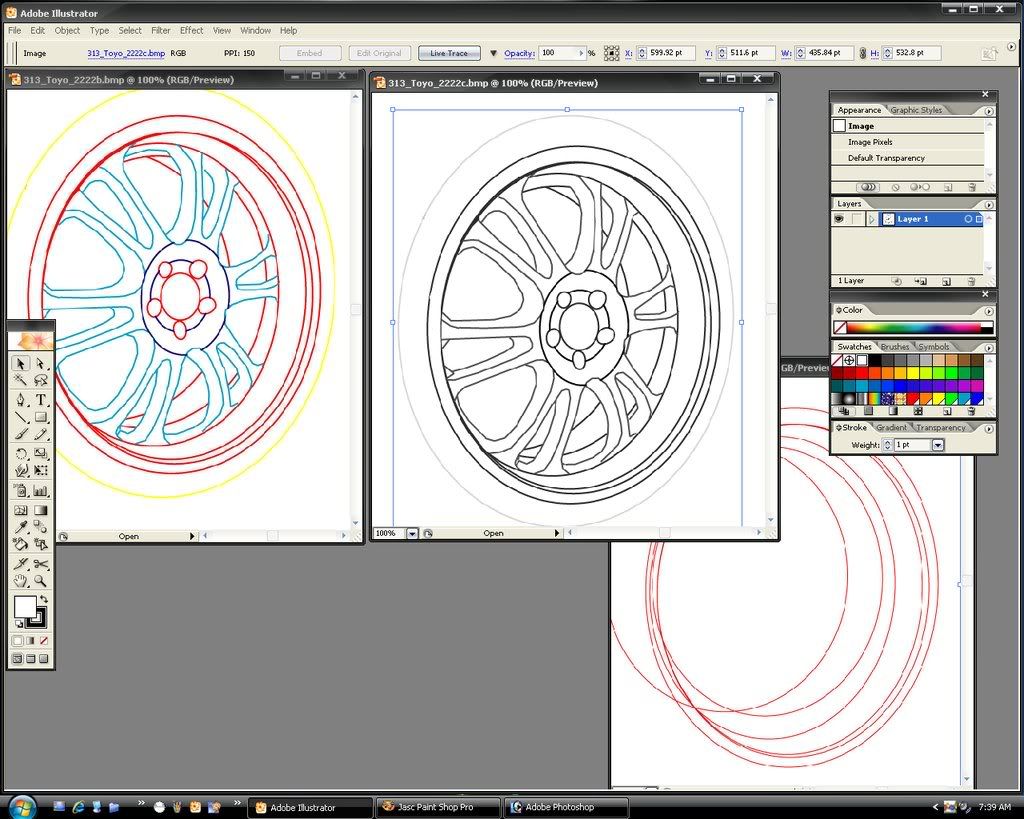Open Live Trace presets dropdown arrow

click(493, 53)
